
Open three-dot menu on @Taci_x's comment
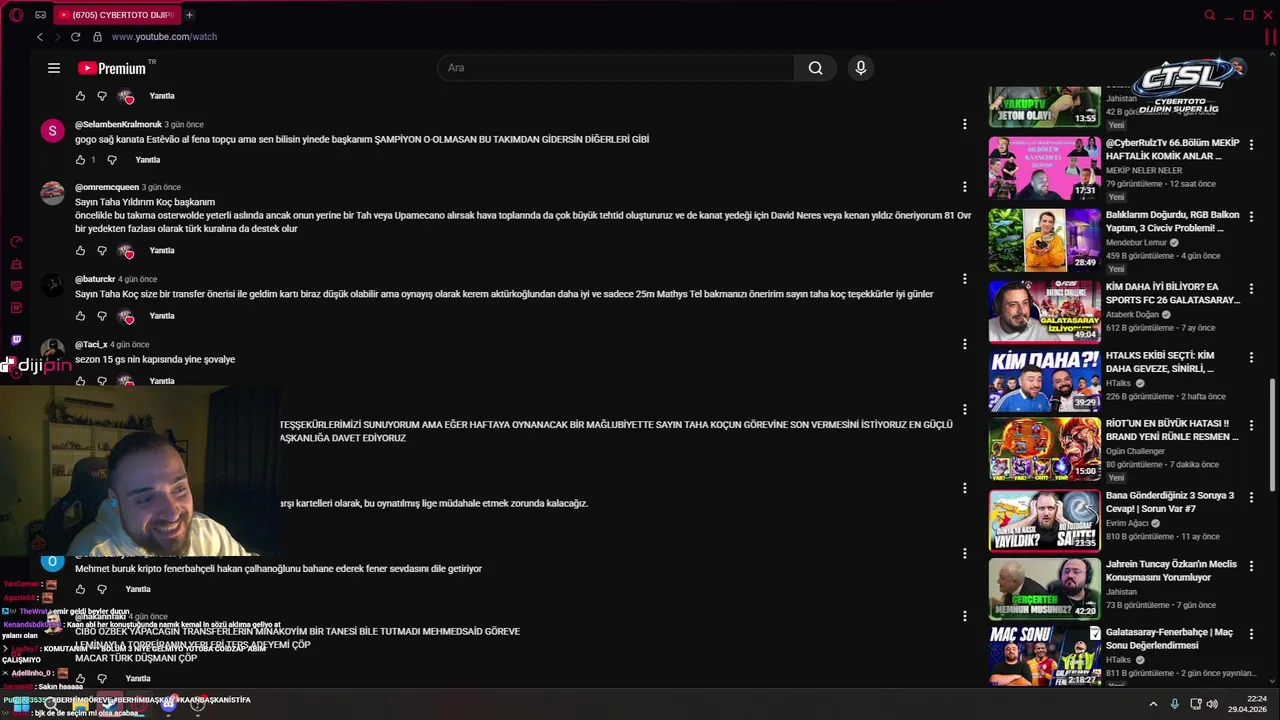[964, 344]
